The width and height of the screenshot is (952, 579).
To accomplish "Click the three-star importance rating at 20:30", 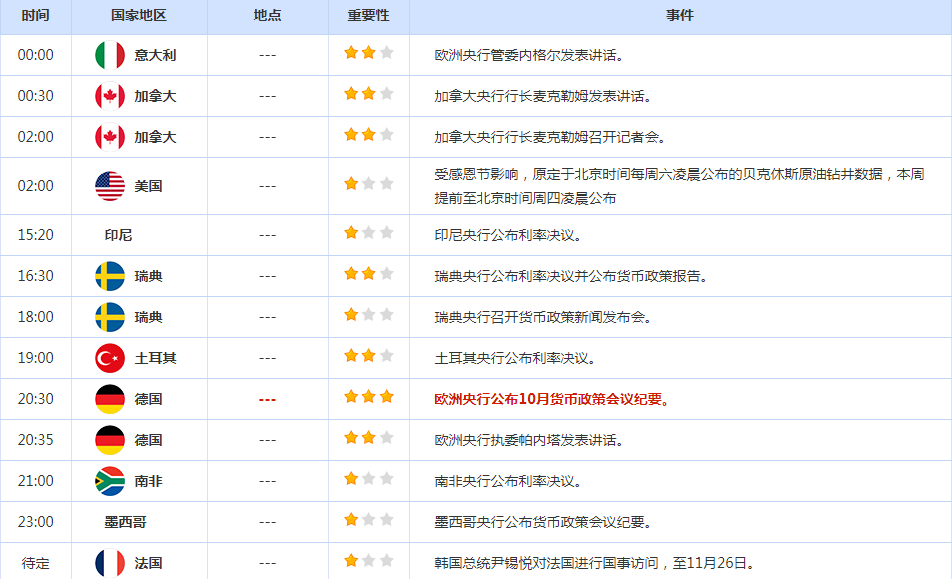I will coord(368,397).
